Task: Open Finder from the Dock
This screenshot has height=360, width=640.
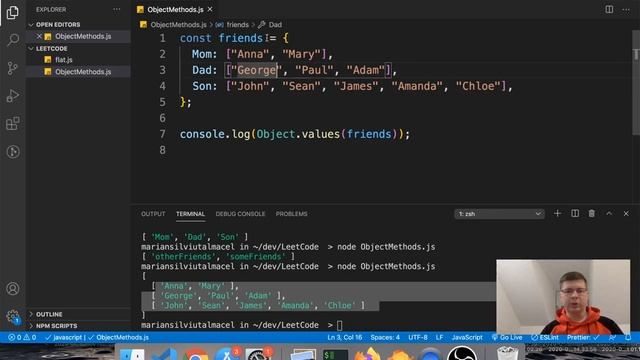Action: tap(132, 354)
